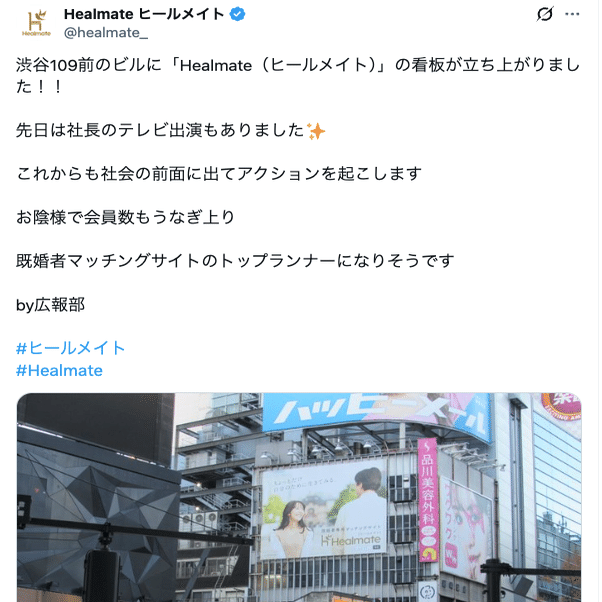This screenshot has height=602, width=602.
Task: Open the attached Shibuya street photo
Action: 299,497
